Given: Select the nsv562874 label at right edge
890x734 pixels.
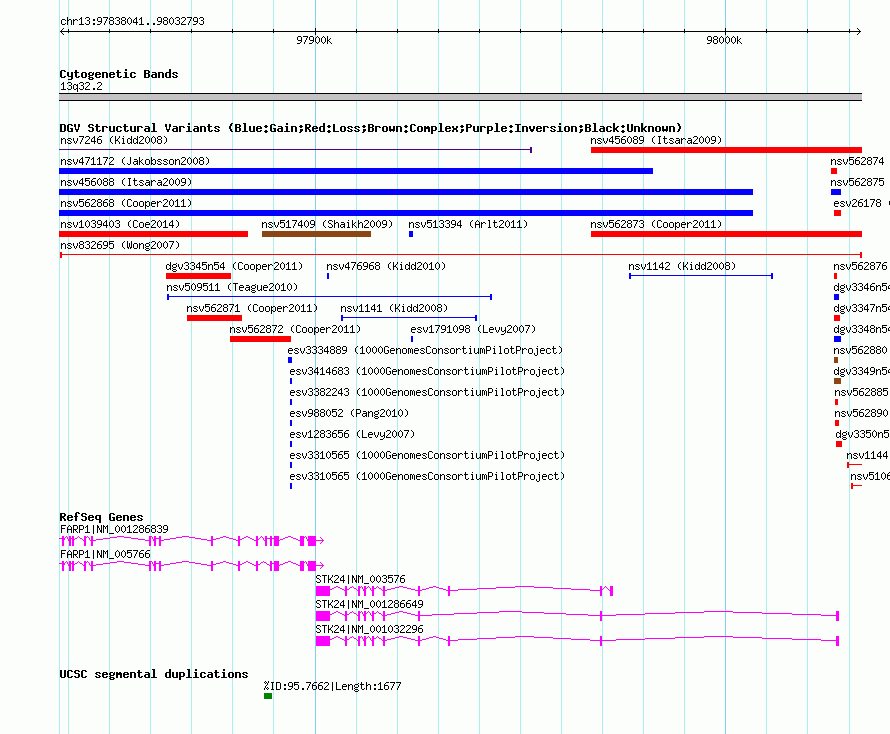Looking at the screenshot, I should tap(857, 161).
